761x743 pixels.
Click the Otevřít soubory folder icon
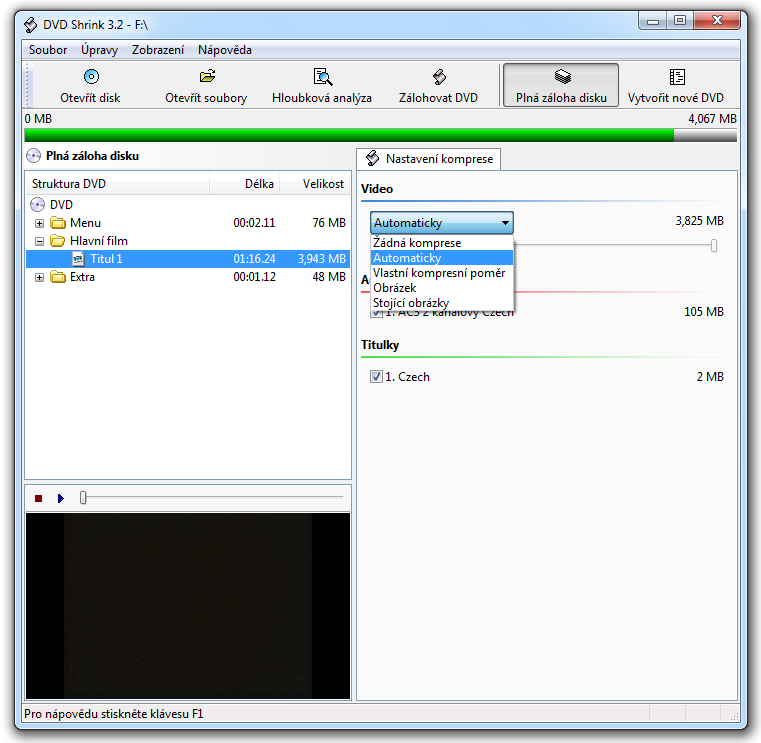click(207, 76)
